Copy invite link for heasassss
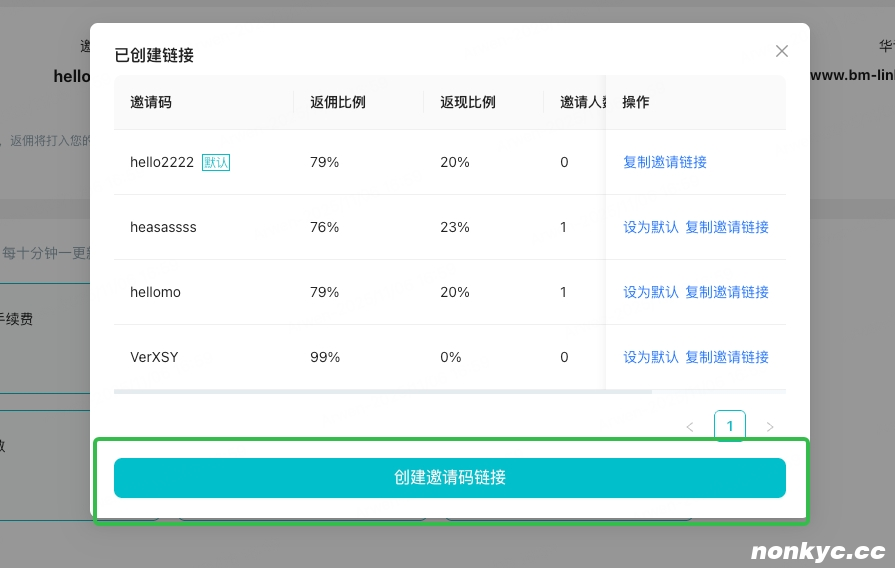 pos(727,227)
